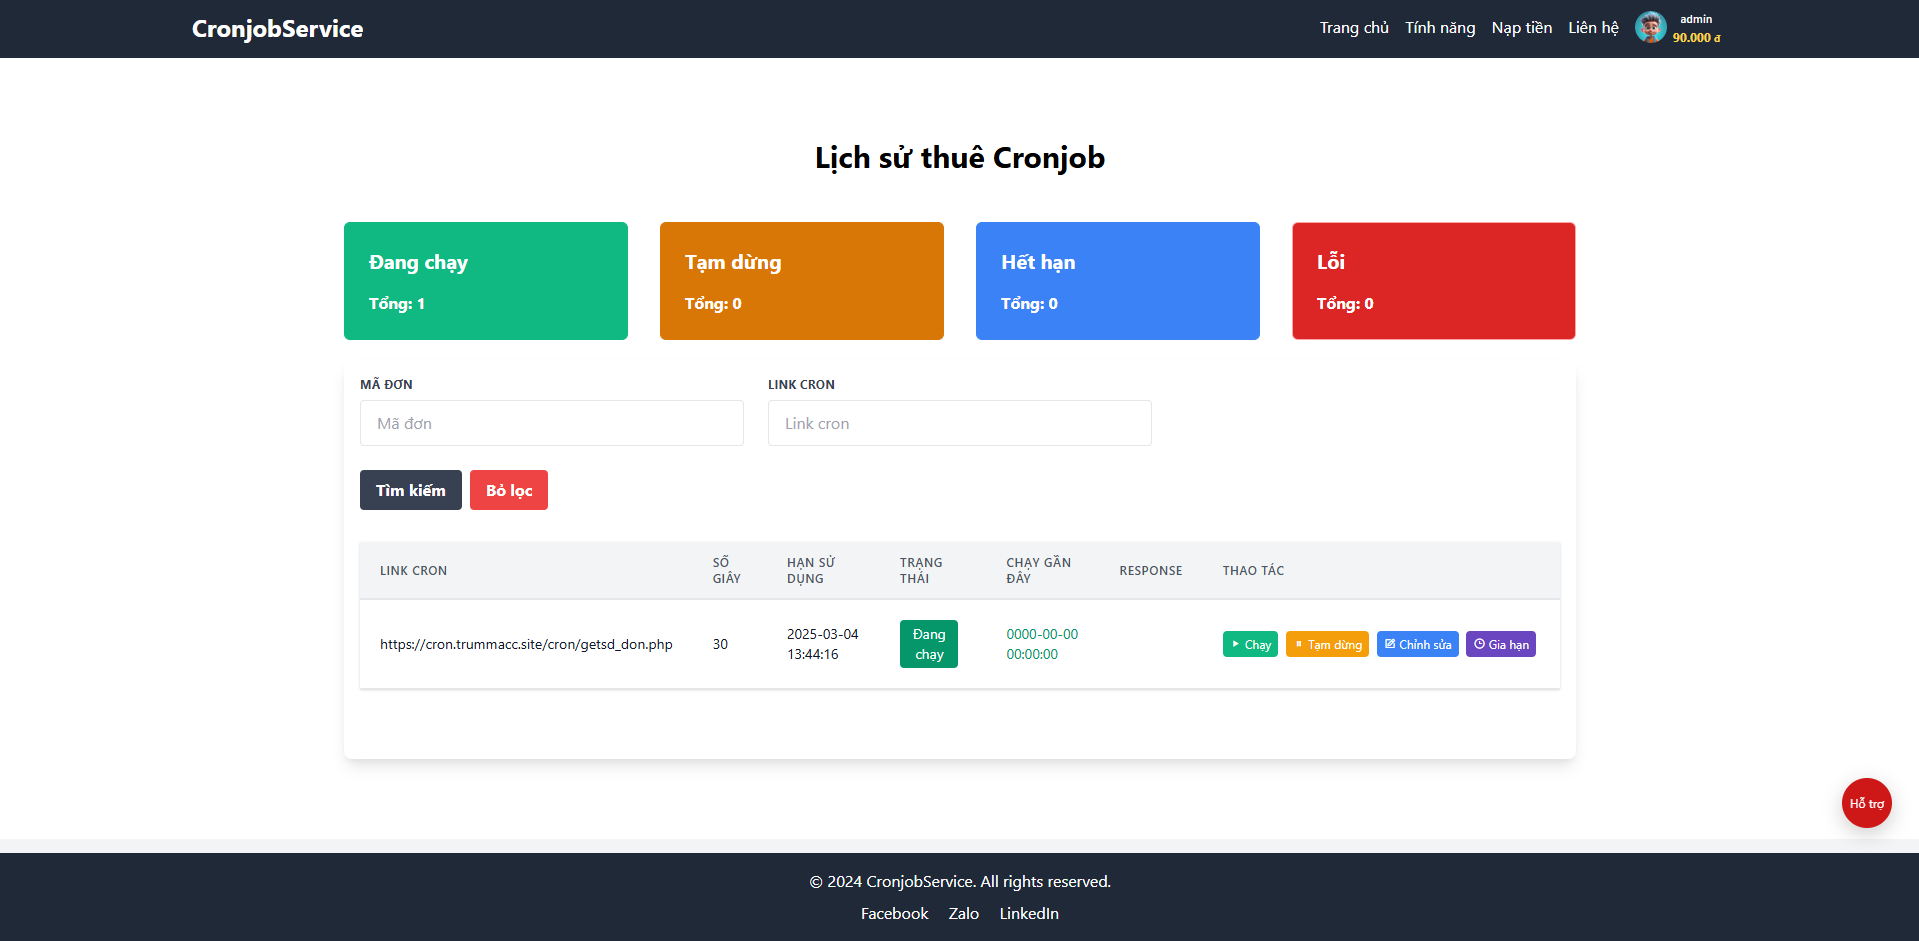Screen dimensions: 1919x941
Task: Open the Facebook footer link
Action: pyautogui.click(x=894, y=913)
